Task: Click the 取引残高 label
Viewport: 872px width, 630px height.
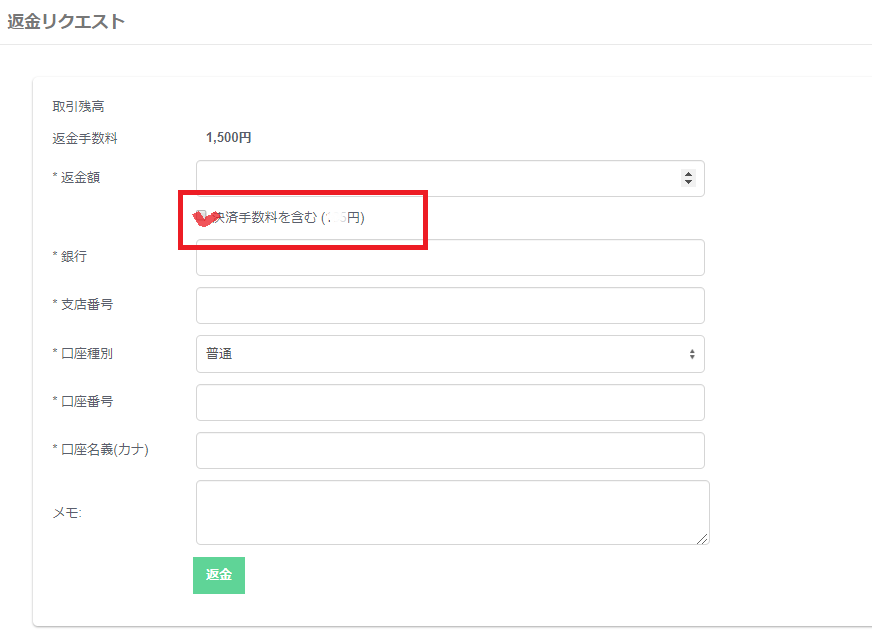Action: click(x=78, y=106)
